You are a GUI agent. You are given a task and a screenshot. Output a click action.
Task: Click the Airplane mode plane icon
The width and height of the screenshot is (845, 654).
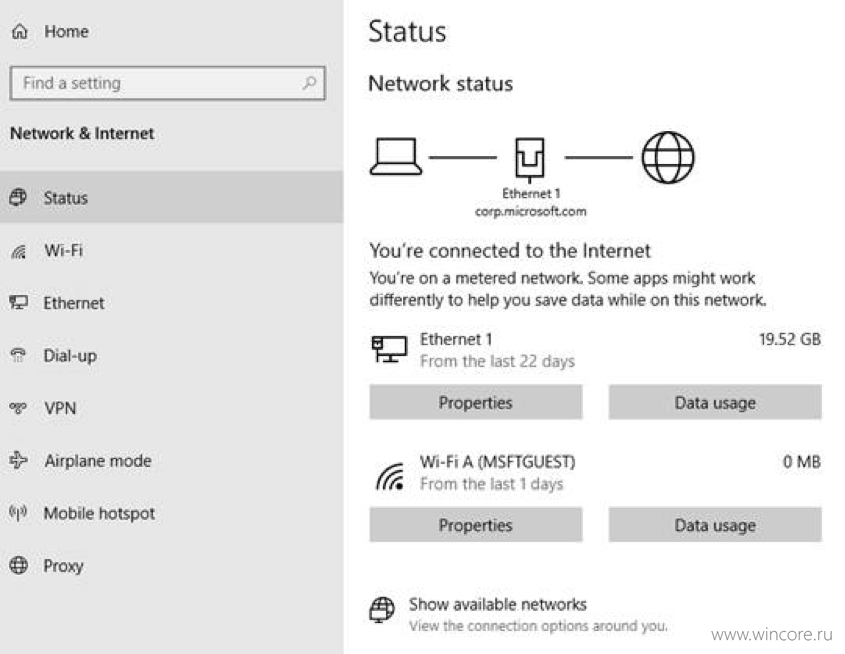(x=18, y=460)
